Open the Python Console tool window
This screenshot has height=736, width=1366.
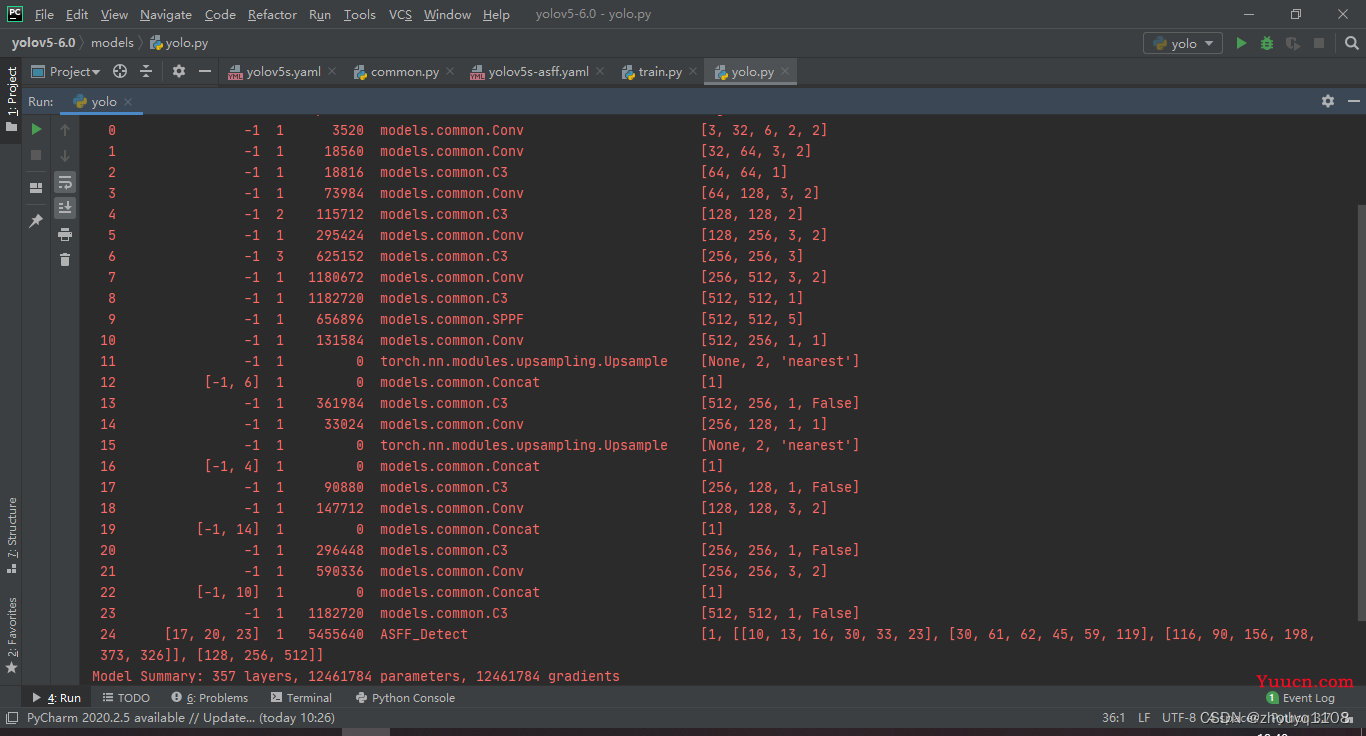pyautogui.click(x=403, y=698)
